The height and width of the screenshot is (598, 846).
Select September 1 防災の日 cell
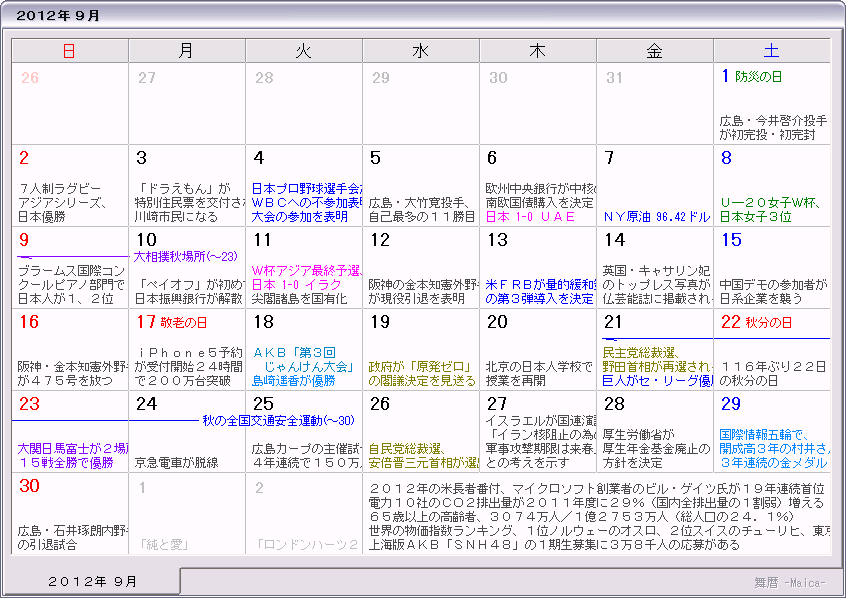[772, 104]
